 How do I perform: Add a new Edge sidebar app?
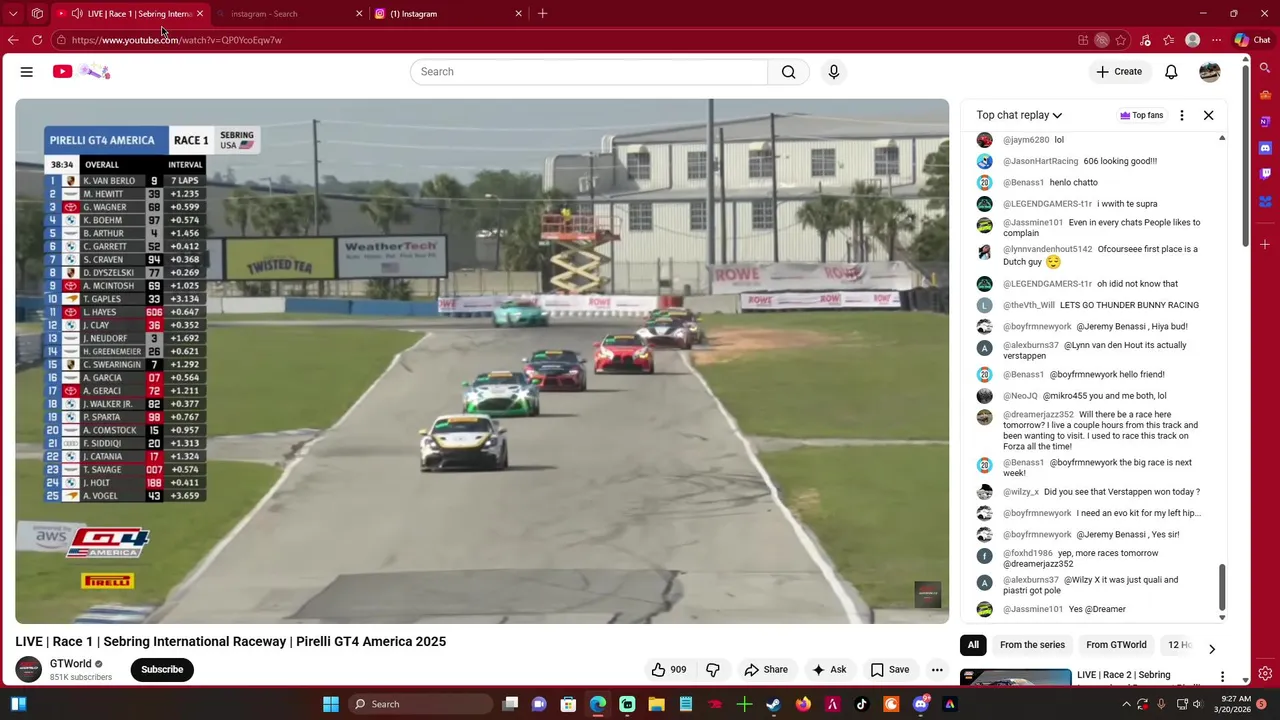pos(1265,244)
